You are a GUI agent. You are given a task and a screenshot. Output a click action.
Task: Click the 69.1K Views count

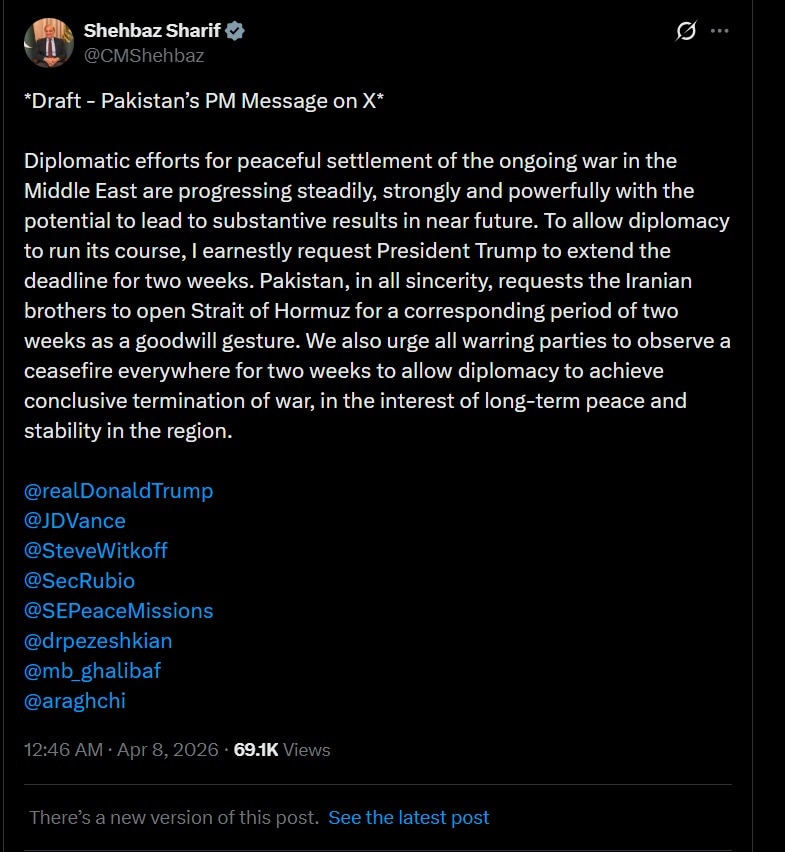point(281,749)
